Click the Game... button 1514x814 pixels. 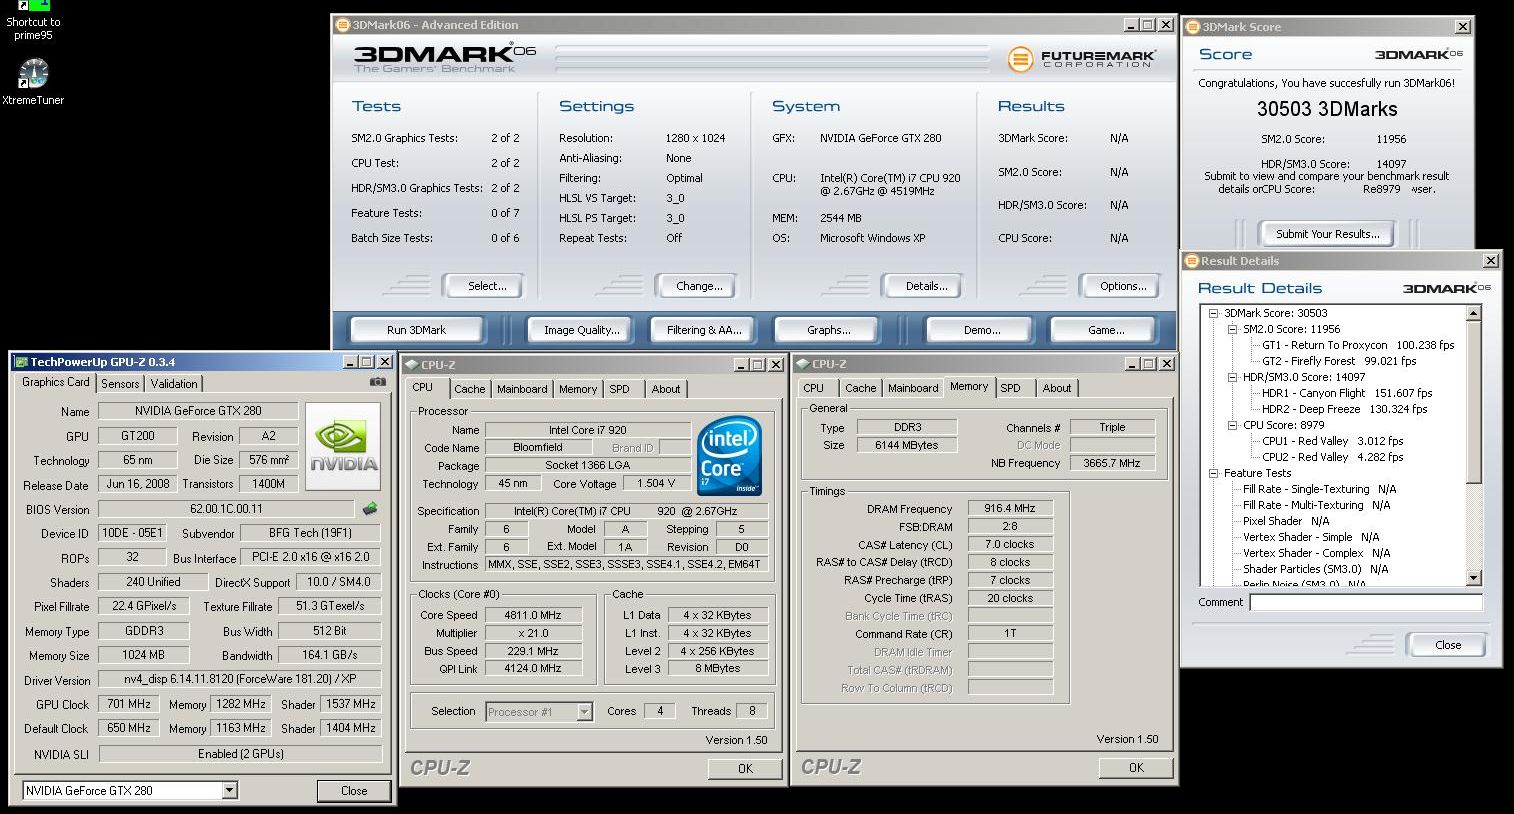point(1106,330)
